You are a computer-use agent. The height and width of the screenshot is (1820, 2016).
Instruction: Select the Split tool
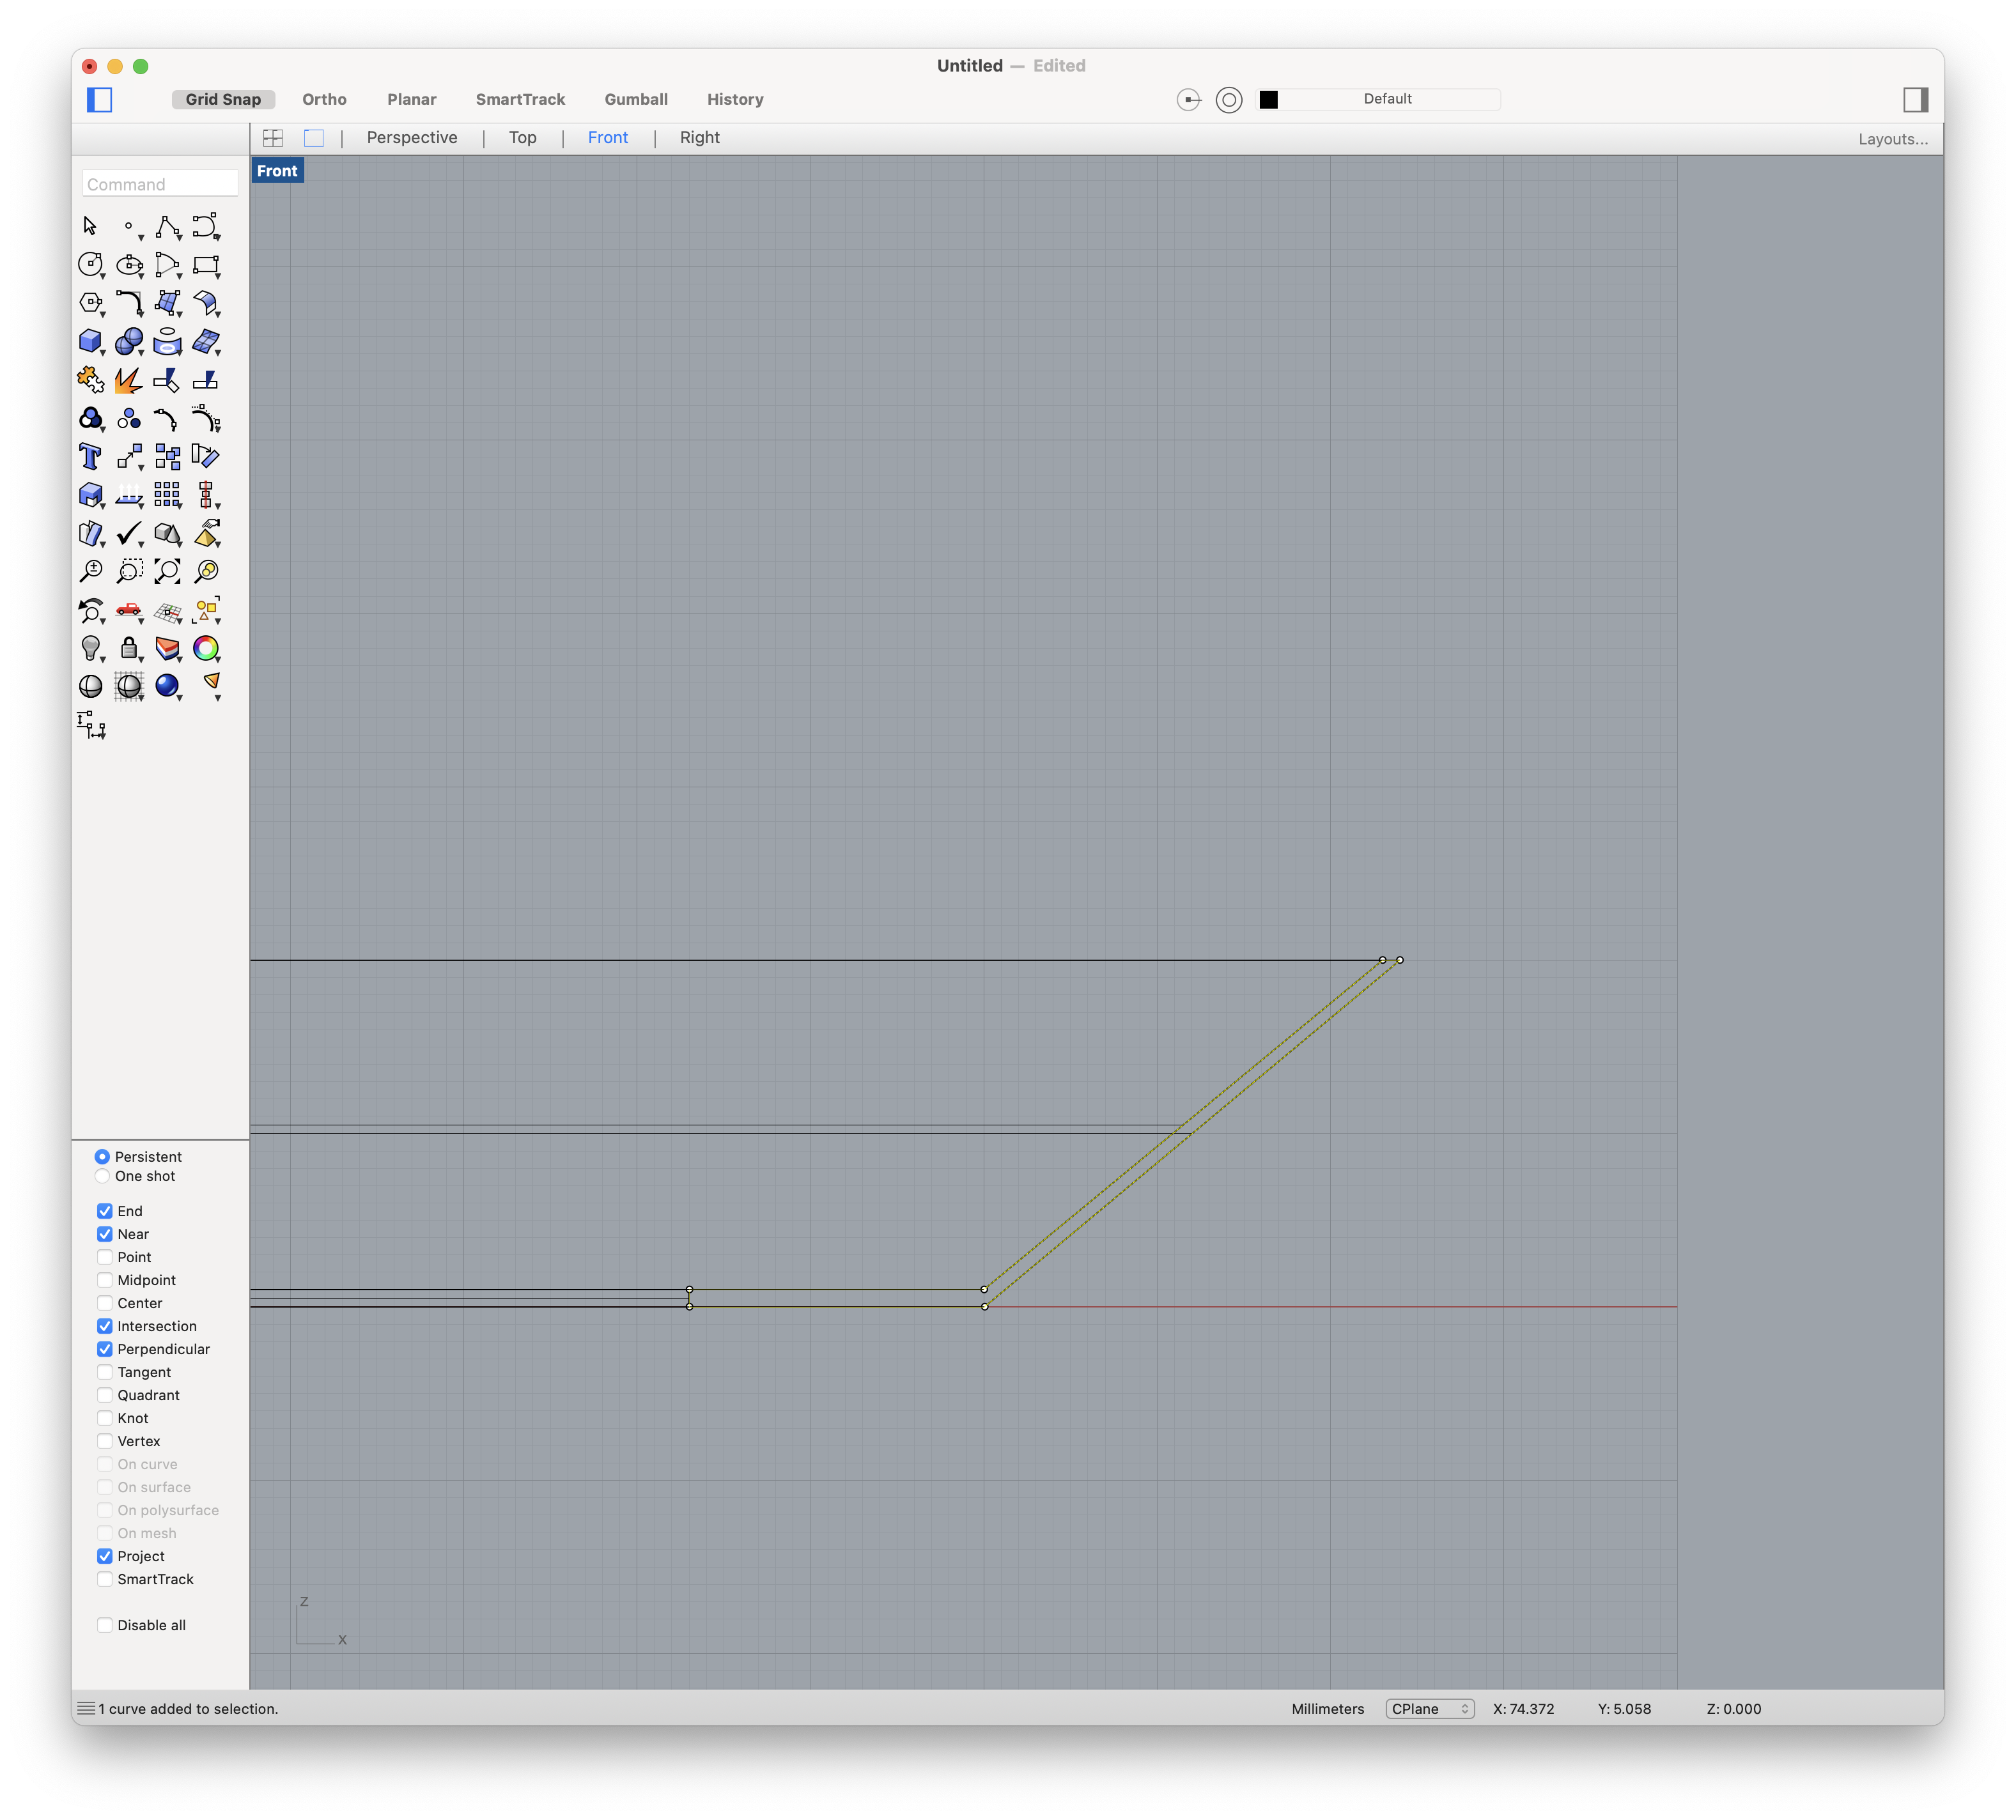pos(206,380)
